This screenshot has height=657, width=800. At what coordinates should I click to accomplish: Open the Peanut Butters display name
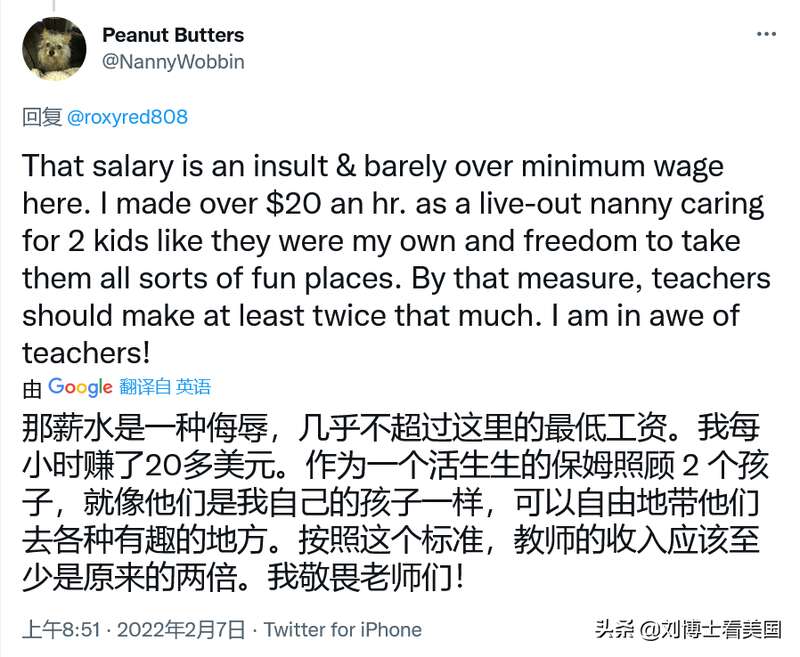tap(173, 35)
